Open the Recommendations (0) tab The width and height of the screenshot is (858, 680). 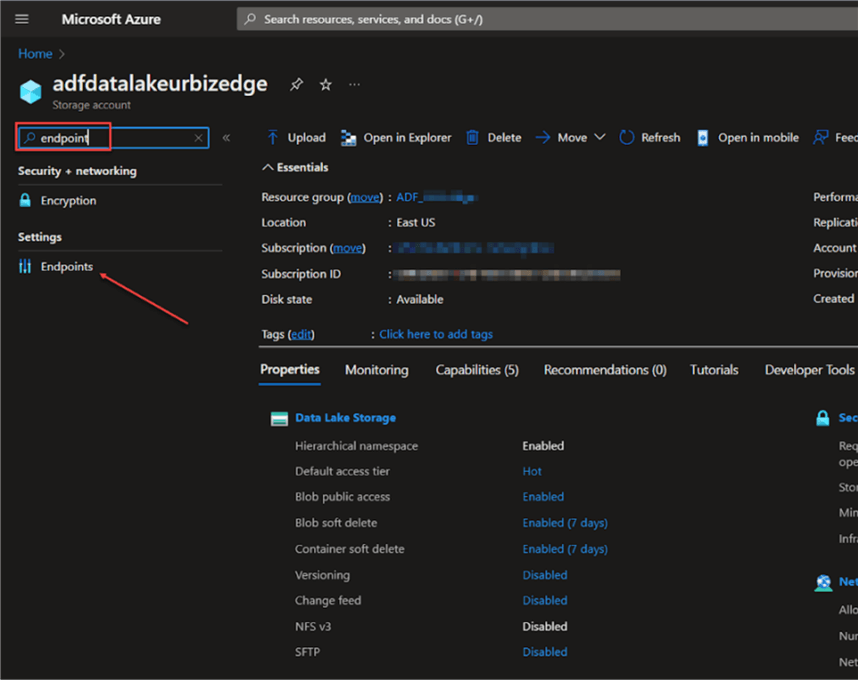pos(605,370)
